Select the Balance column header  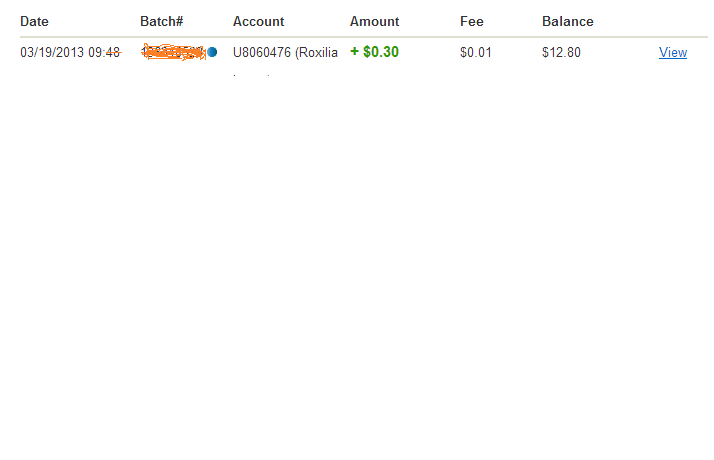[x=568, y=21]
